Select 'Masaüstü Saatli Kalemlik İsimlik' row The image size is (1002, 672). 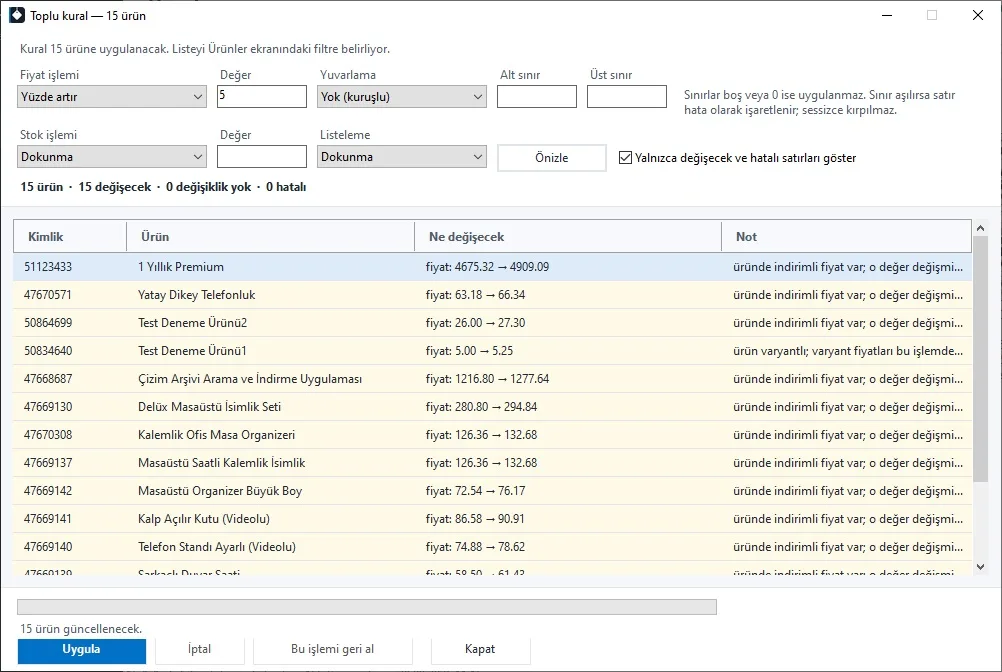pyautogui.click(x=493, y=463)
